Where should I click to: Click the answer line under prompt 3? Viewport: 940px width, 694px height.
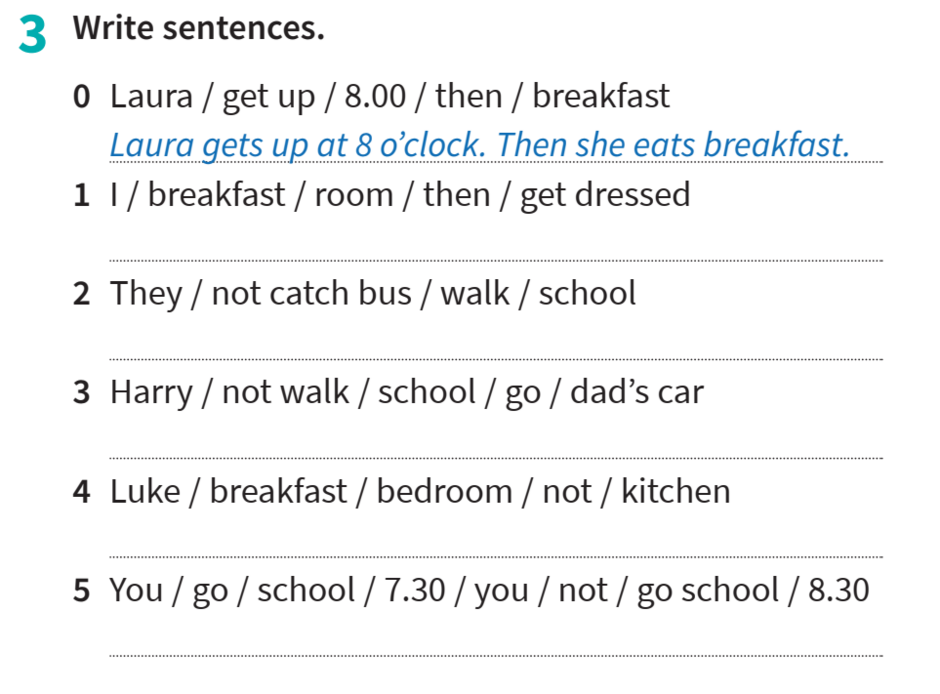(x=496, y=458)
